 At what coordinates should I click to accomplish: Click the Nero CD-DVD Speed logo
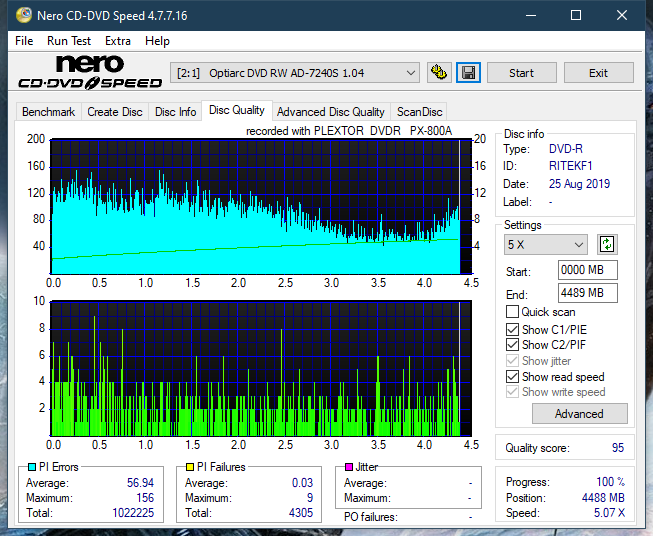(x=90, y=72)
